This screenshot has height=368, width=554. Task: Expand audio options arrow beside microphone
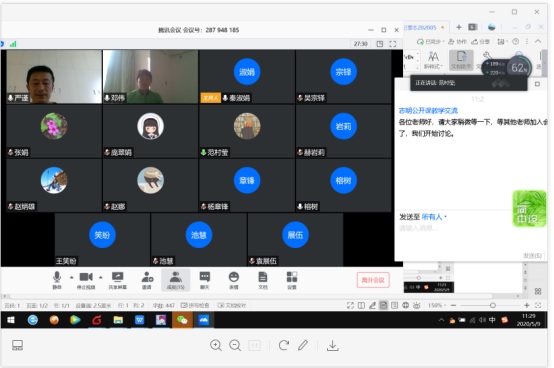72,278
